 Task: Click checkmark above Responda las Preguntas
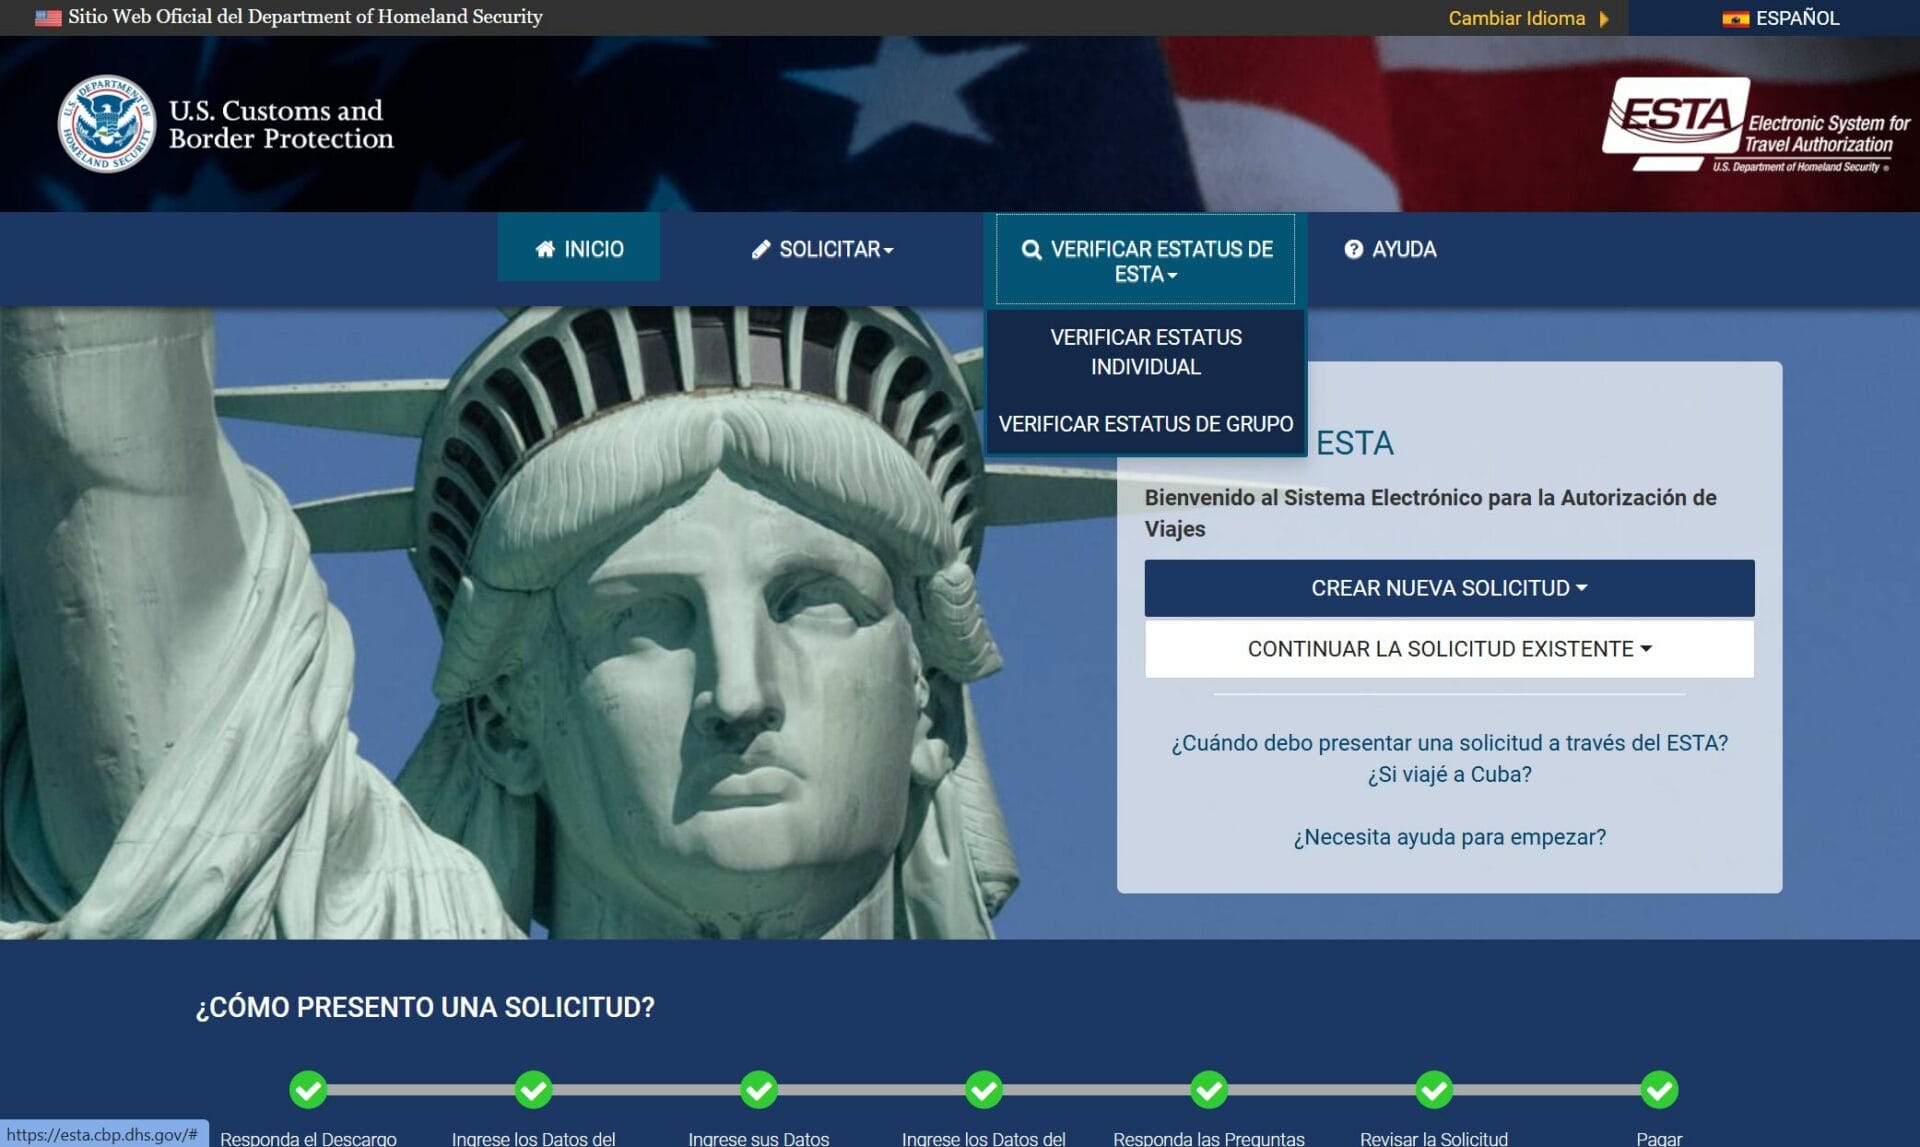click(1209, 1090)
